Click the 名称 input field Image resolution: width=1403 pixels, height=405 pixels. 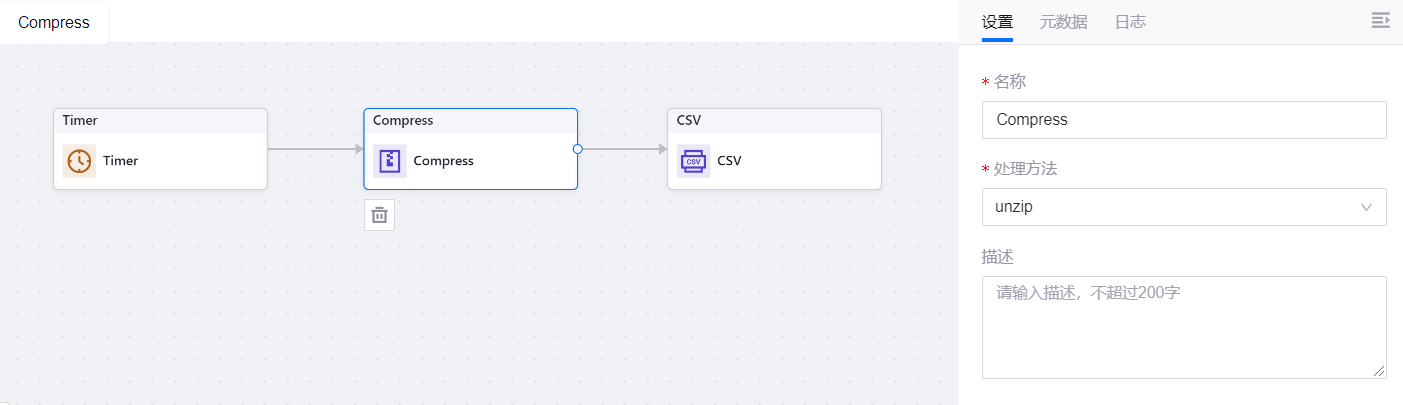point(1183,120)
